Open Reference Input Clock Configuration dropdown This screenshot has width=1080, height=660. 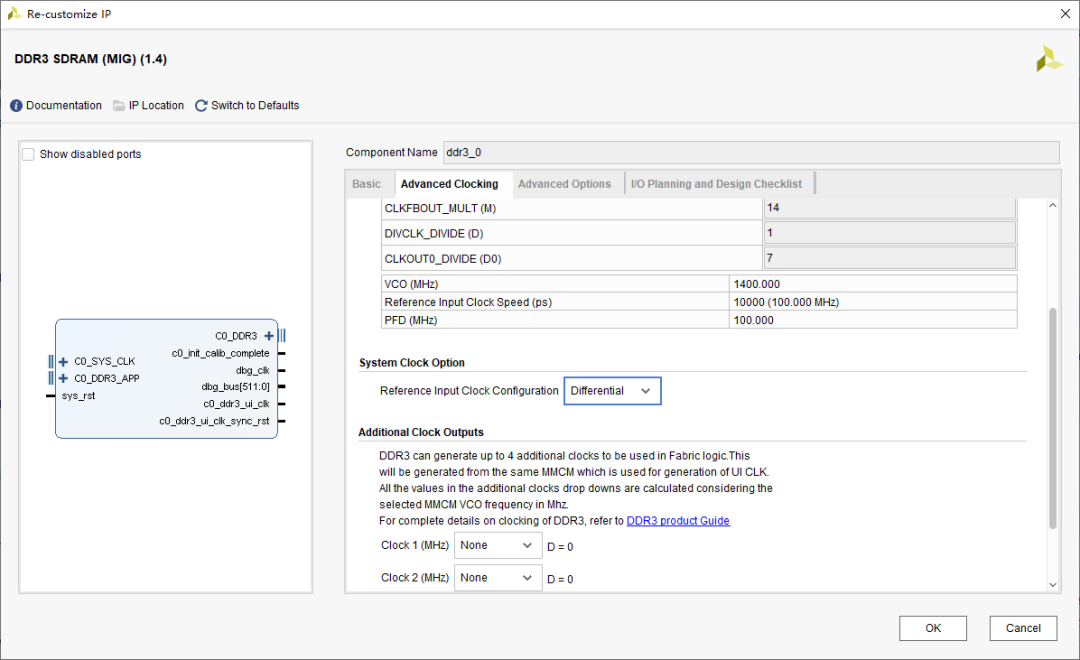pyautogui.click(x=612, y=391)
